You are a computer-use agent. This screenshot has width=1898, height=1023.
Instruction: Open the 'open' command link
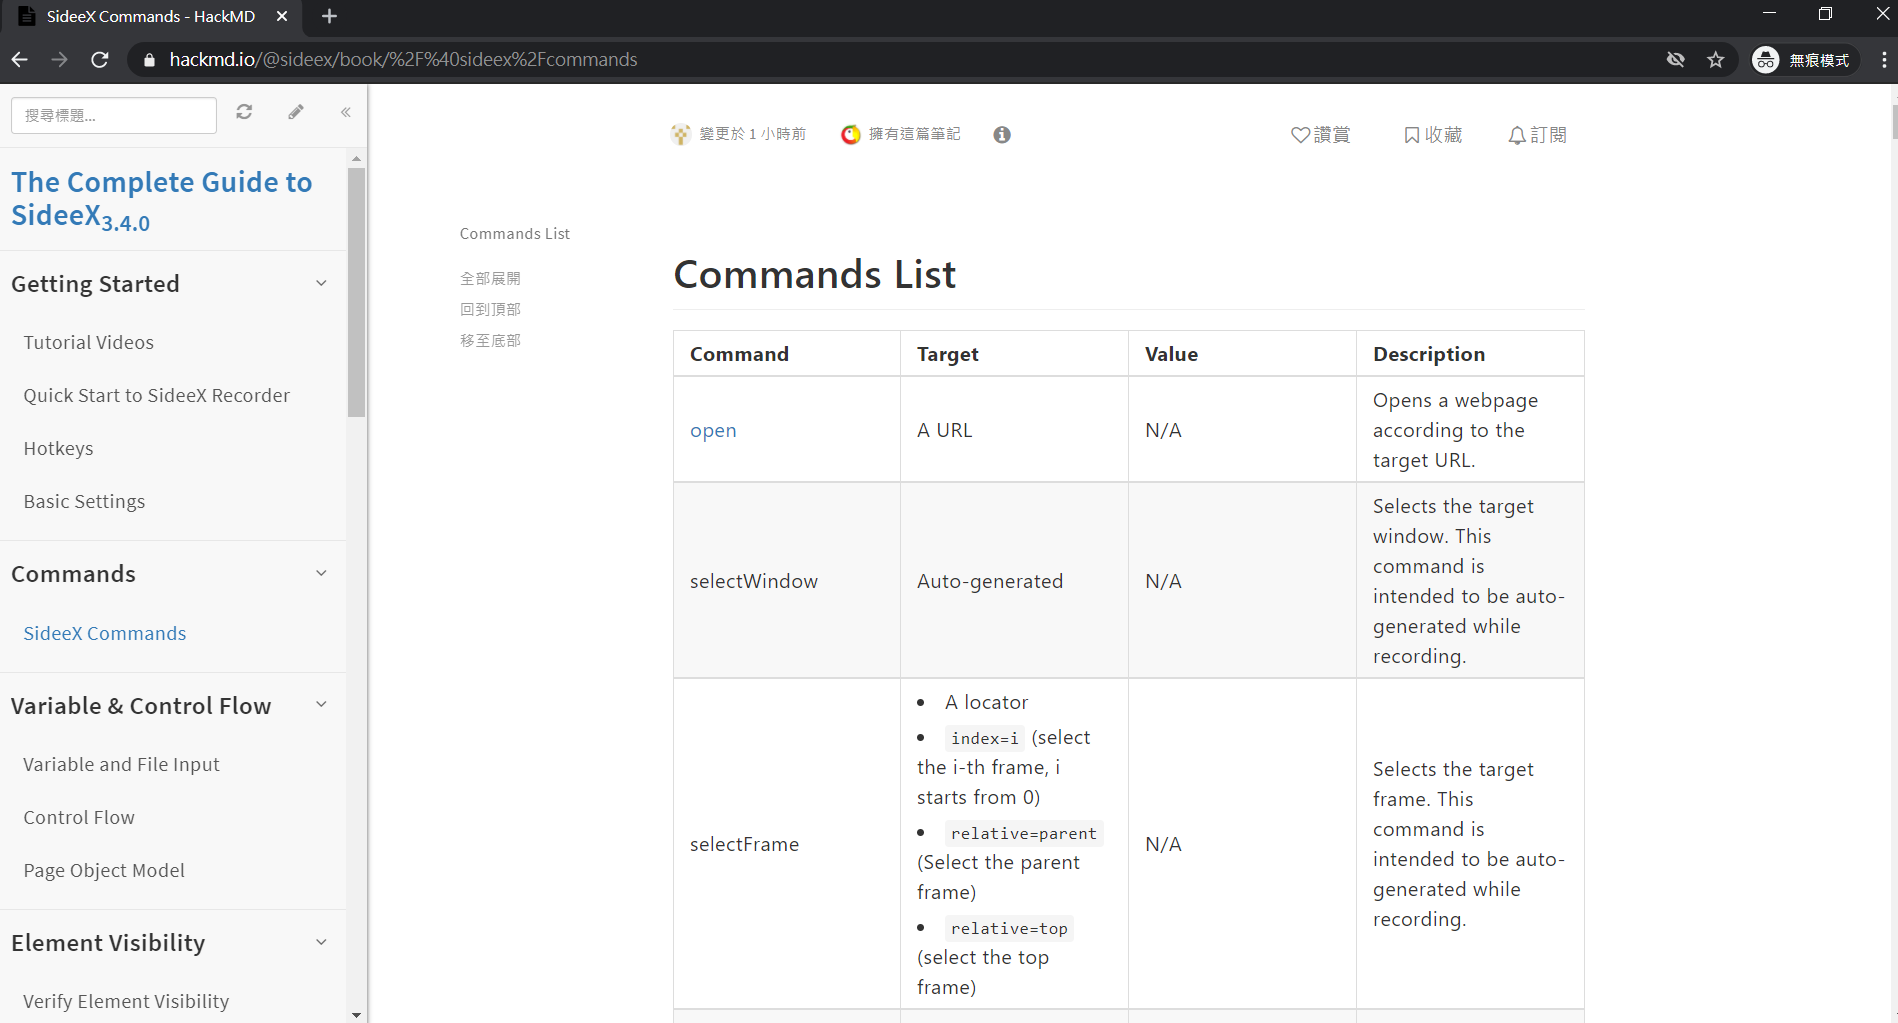coord(713,431)
